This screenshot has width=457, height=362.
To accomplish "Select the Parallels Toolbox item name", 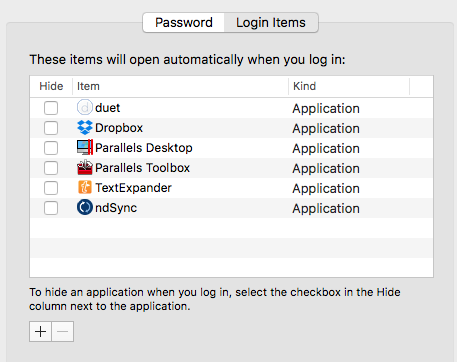I will pyautogui.click(x=142, y=168).
